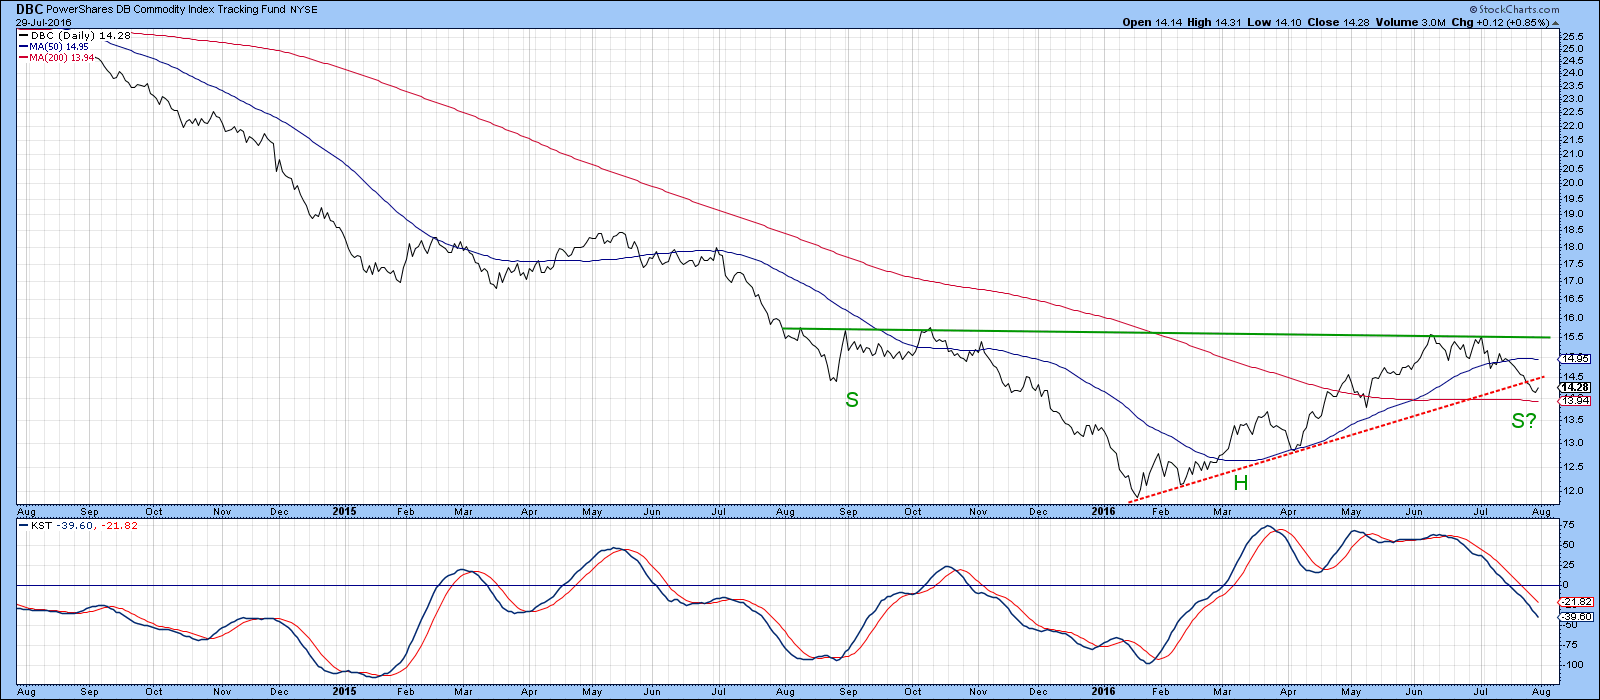Click the 13.94 MA(200) price tag
1600x700 pixels.
[1574, 400]
